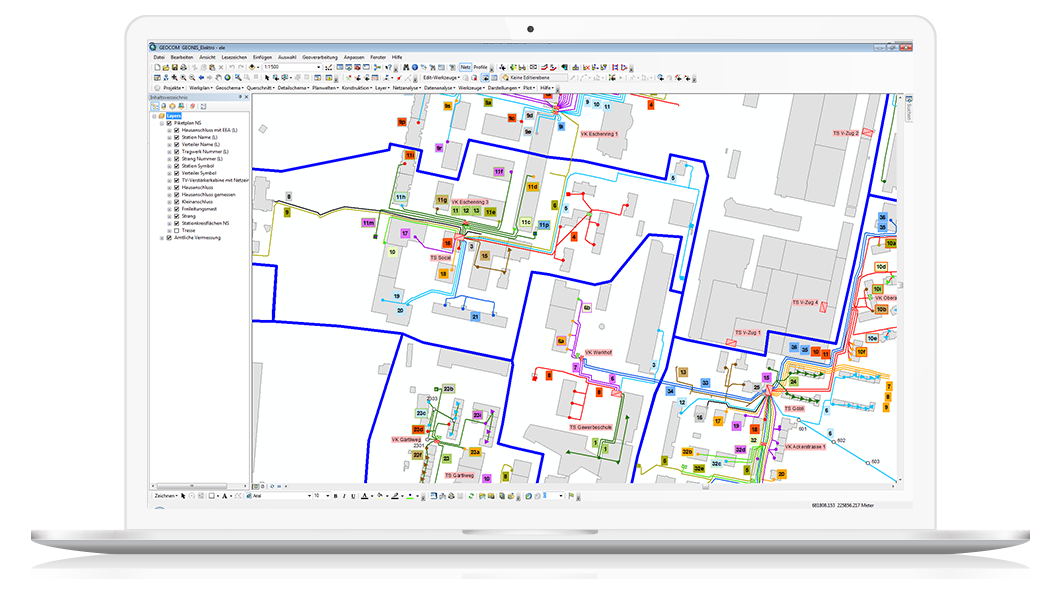Uncheck the Hausanschluss gemessen layer

tap(176, 194)
